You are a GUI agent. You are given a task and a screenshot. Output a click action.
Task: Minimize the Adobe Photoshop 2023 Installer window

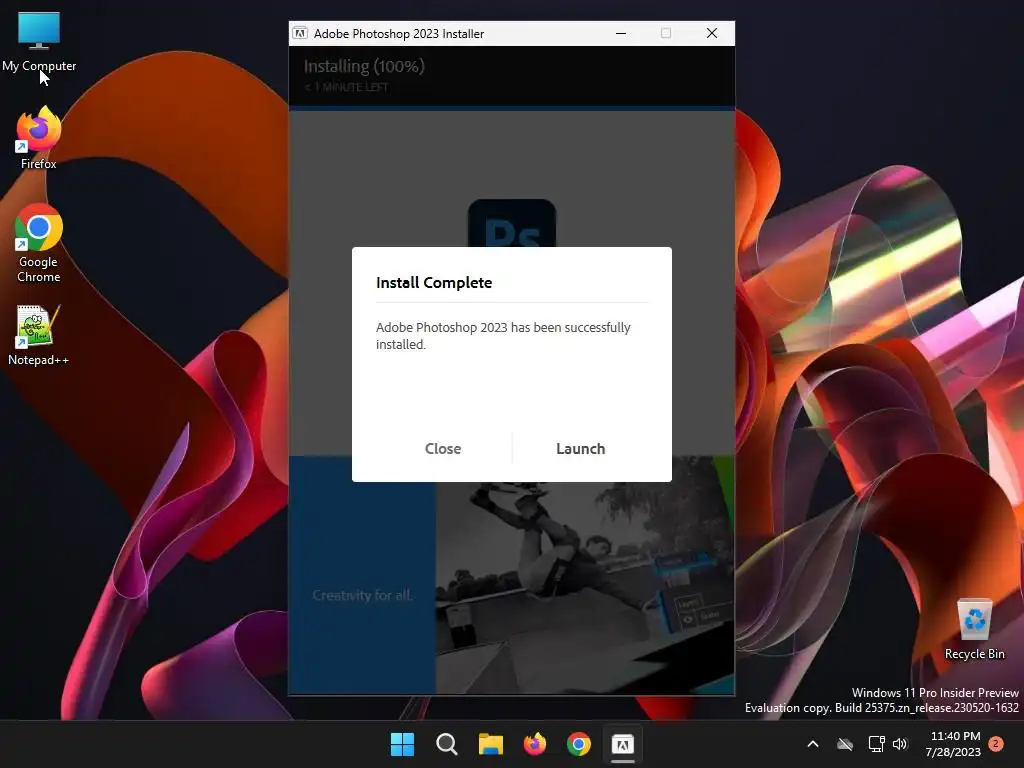tap(621, 33)
